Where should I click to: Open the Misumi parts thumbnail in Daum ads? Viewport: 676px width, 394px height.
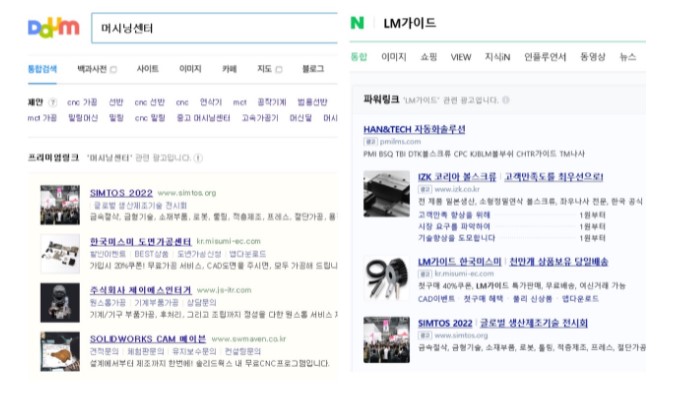[x=60, y=253]
